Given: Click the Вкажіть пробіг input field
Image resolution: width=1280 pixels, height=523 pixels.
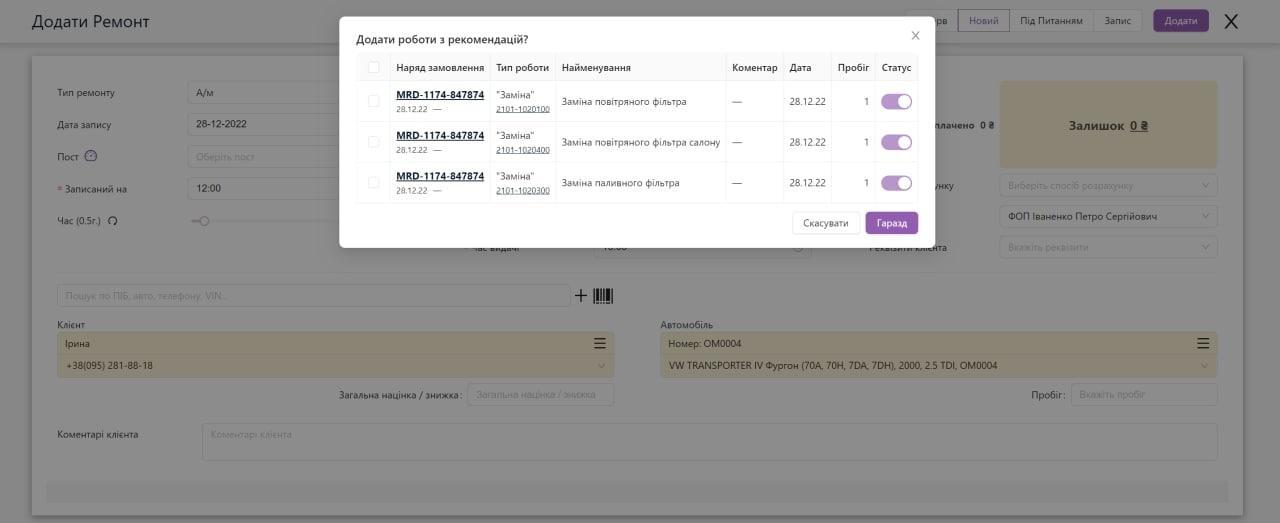Looking at the screenshot, I should tap(1143, 395).
